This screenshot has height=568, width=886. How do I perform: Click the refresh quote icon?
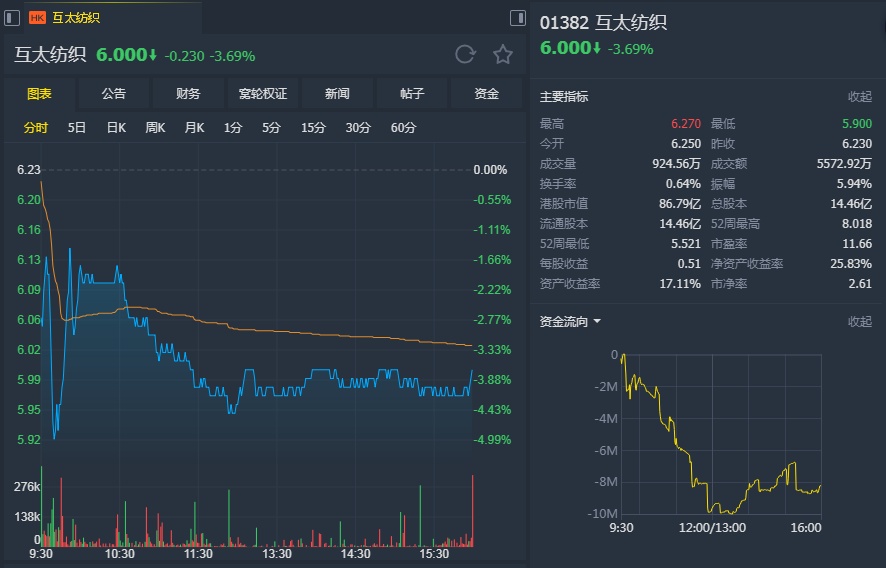coord(465,55)
